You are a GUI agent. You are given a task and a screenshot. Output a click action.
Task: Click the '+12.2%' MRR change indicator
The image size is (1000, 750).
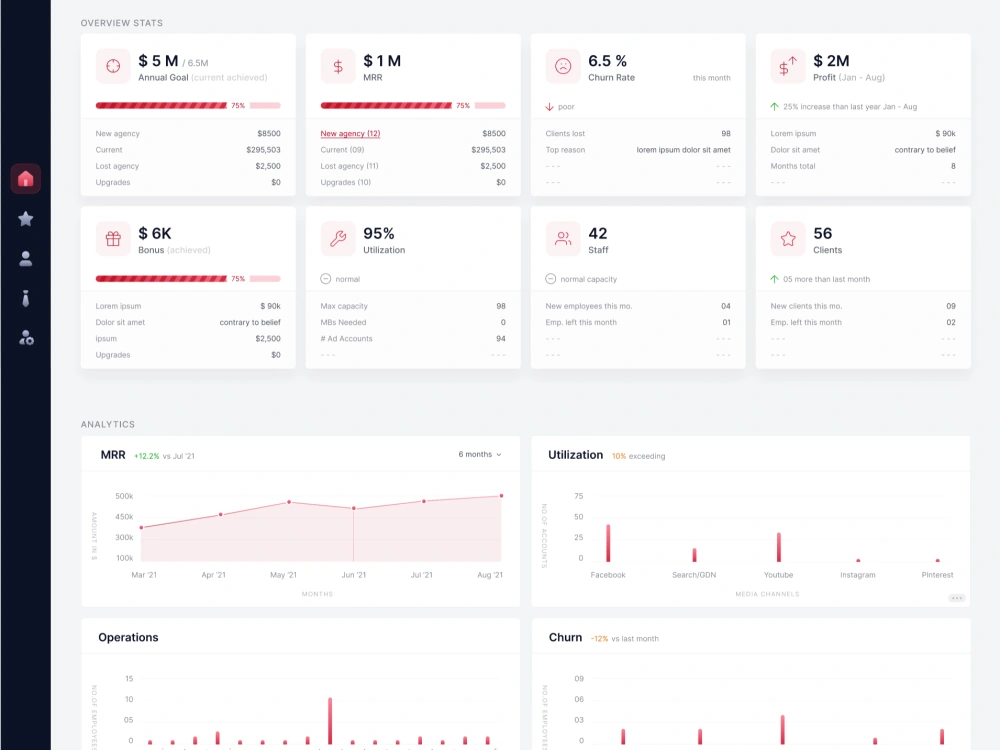147,456
